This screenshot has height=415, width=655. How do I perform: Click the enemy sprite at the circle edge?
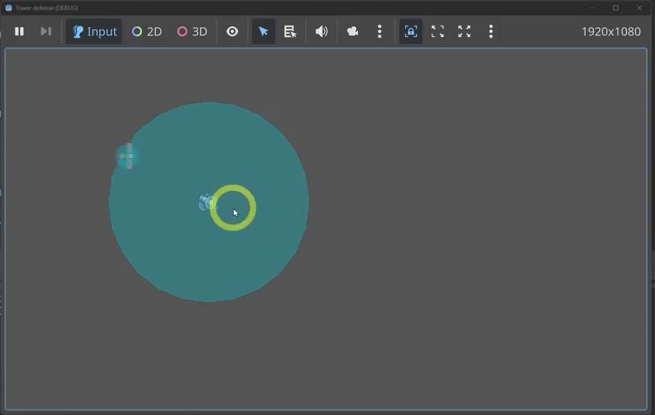pos(127,156)
